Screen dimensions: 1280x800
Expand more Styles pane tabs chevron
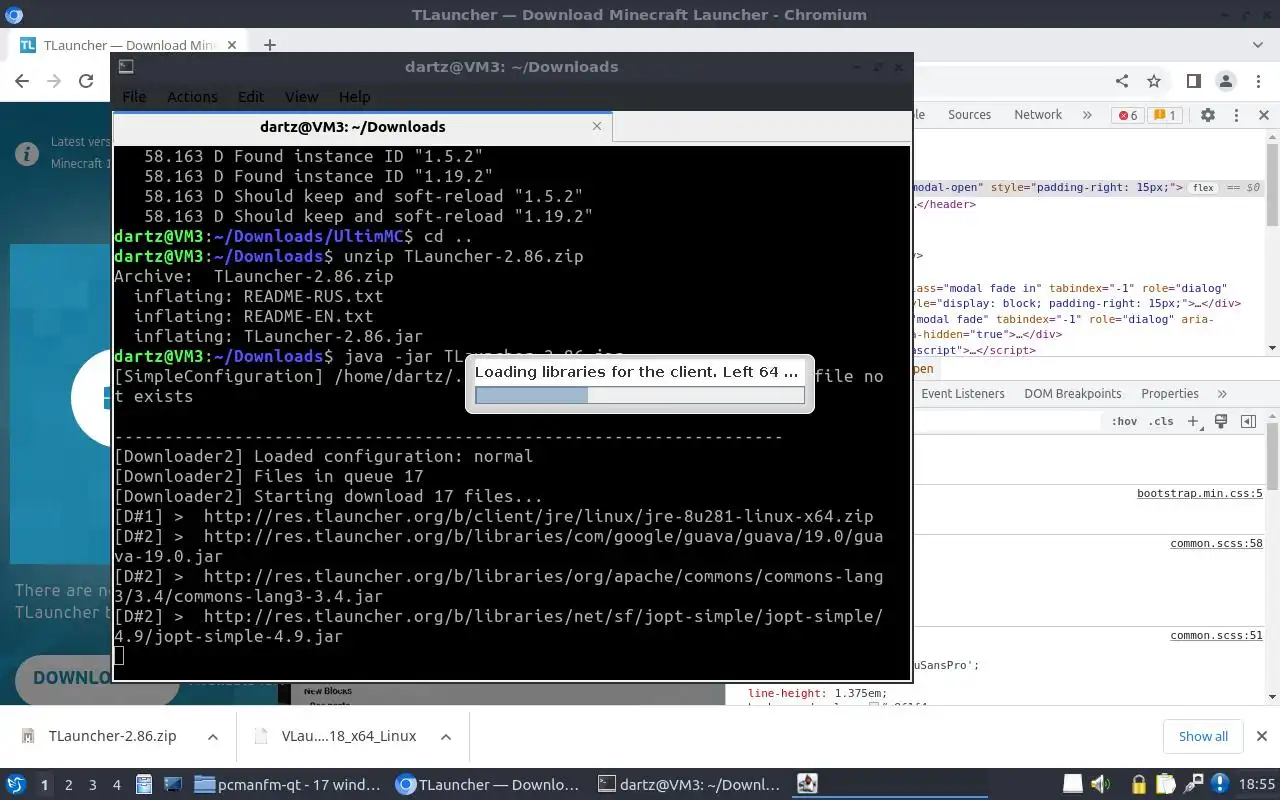(x=1222, y=394)
